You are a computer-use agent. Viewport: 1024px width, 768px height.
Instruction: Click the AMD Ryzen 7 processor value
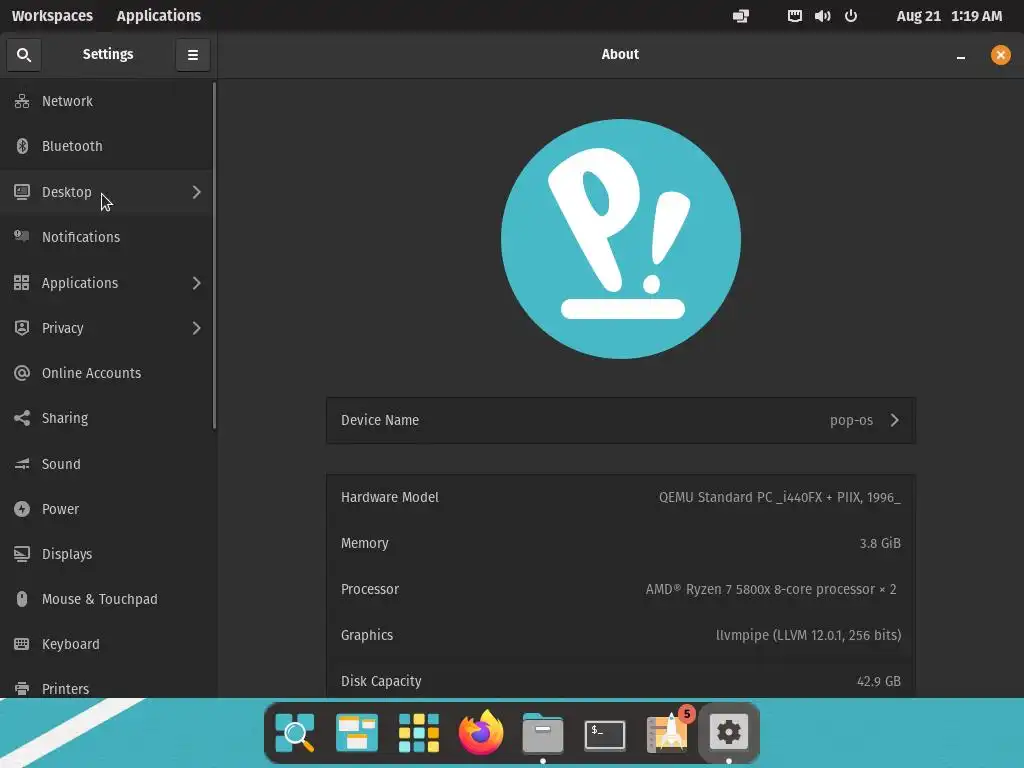[771, 589]
